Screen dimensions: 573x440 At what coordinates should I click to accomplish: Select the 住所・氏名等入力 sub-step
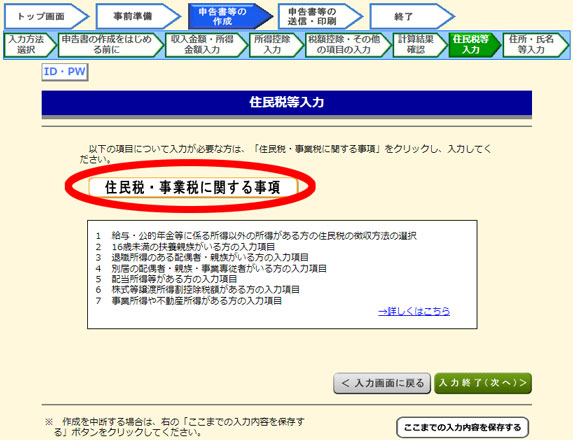point(535,45)
